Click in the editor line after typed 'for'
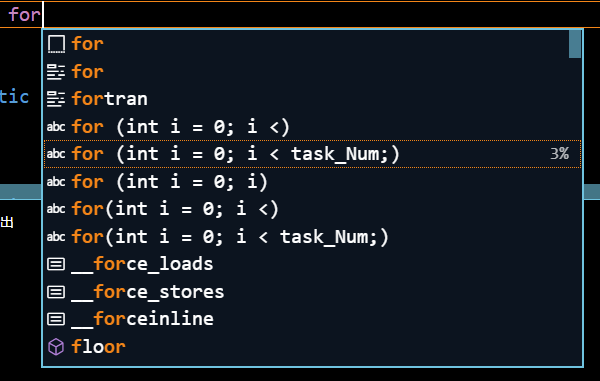The width and height of the screenshot is (600, 381). point(321,15)
